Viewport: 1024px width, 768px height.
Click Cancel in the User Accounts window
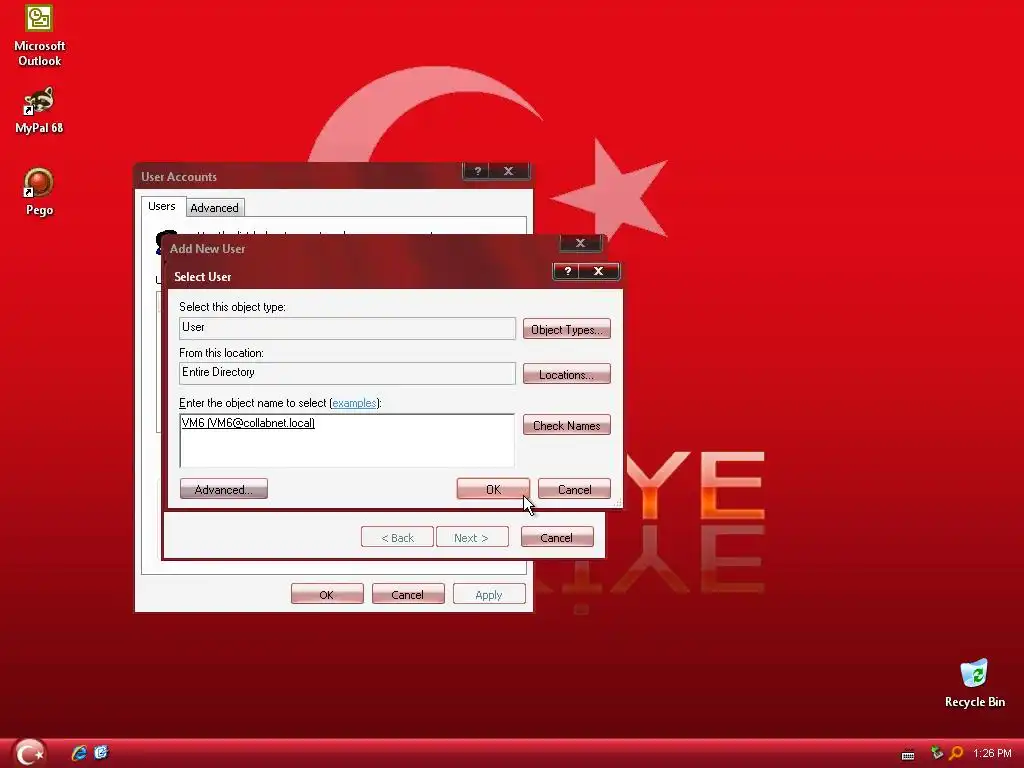408,594
